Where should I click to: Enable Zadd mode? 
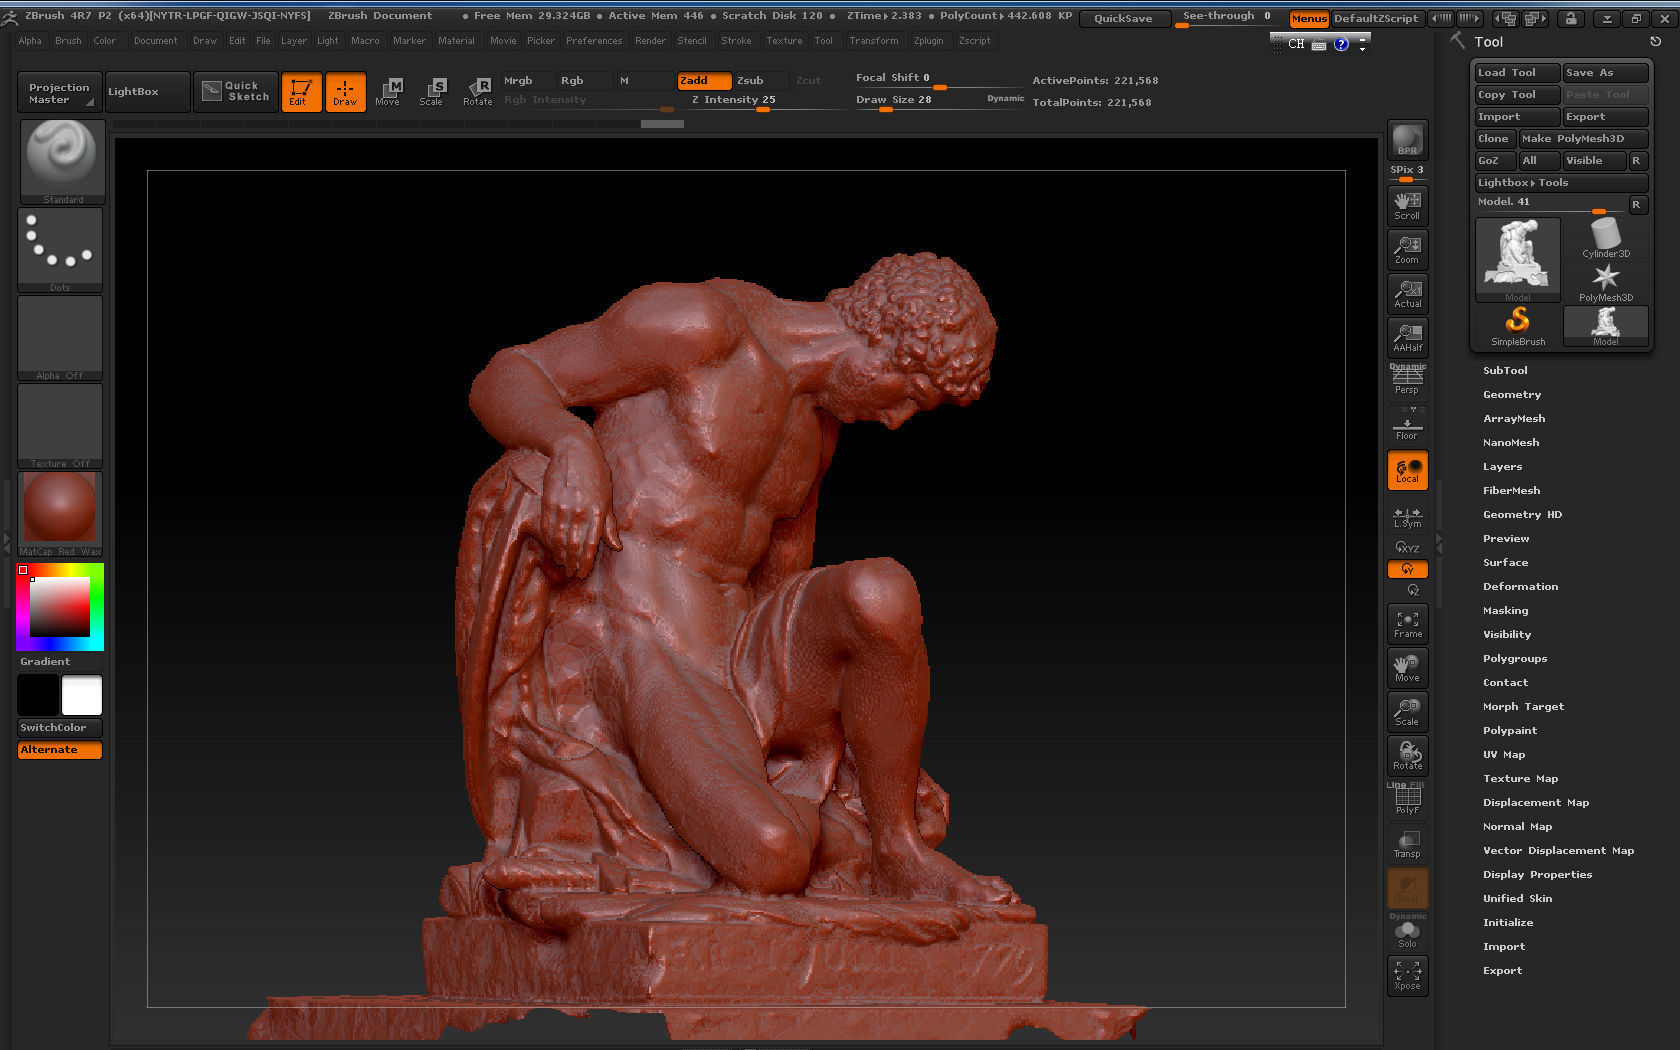point(704,81)
